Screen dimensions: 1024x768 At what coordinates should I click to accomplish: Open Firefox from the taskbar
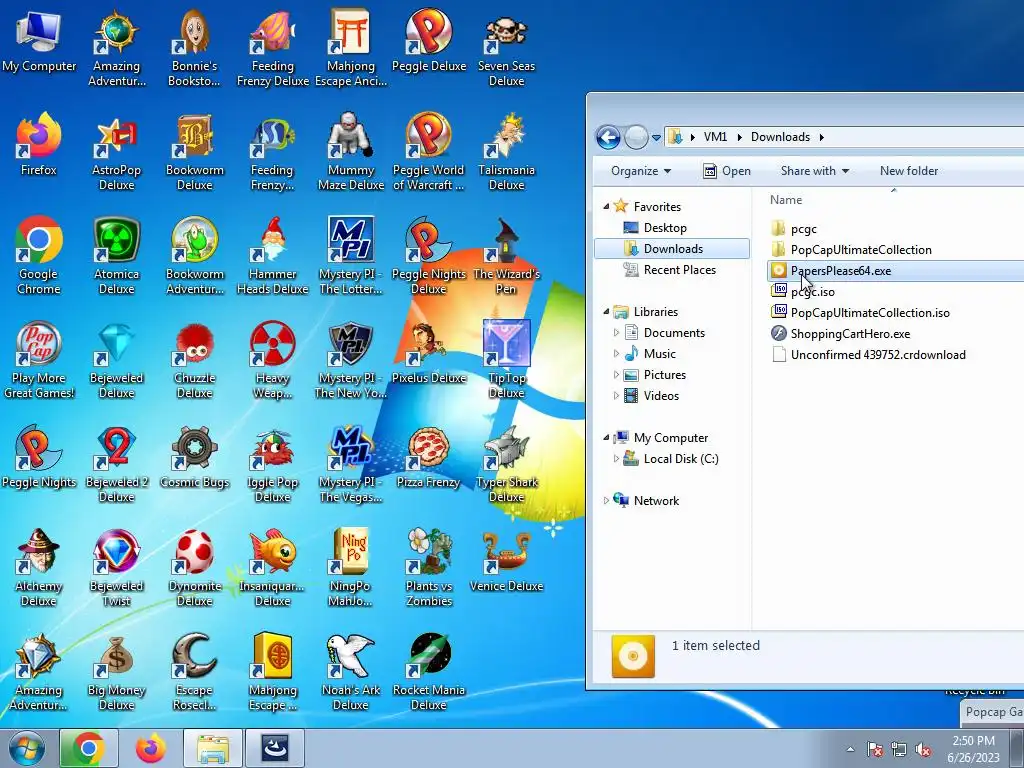(151, 748)
